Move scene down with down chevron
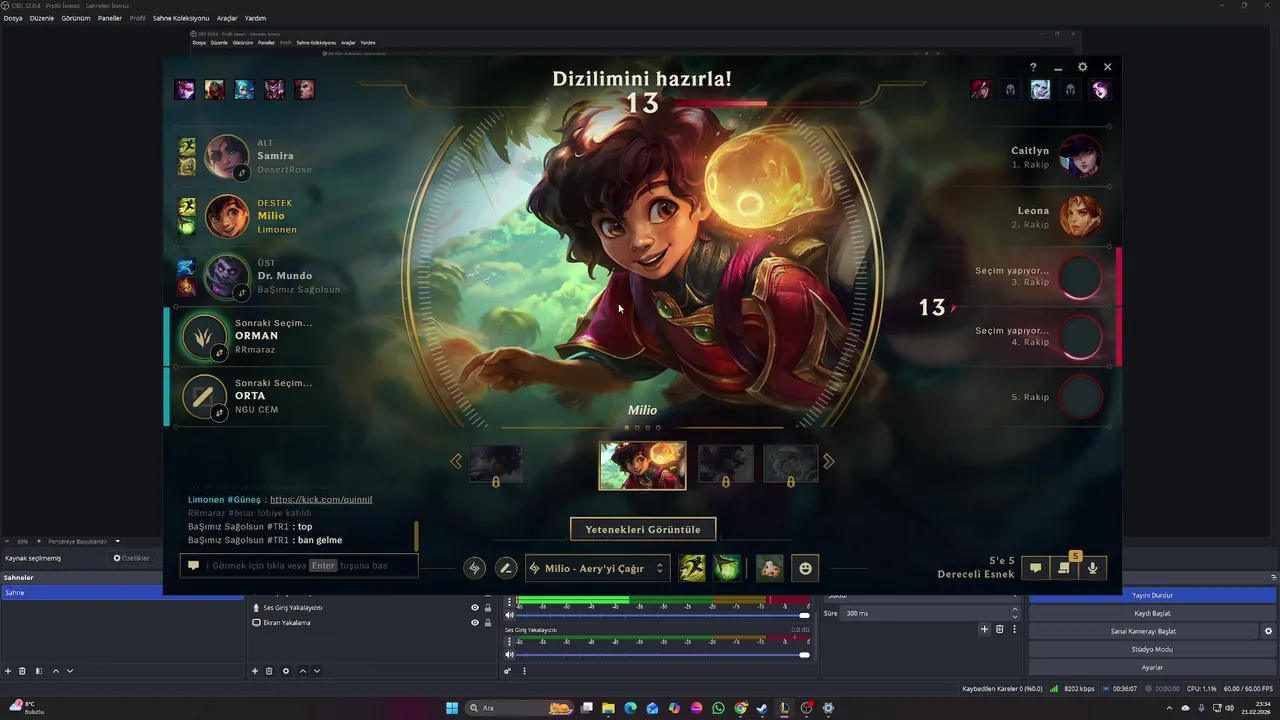The image size is (1280, 720). coord(70,671)
